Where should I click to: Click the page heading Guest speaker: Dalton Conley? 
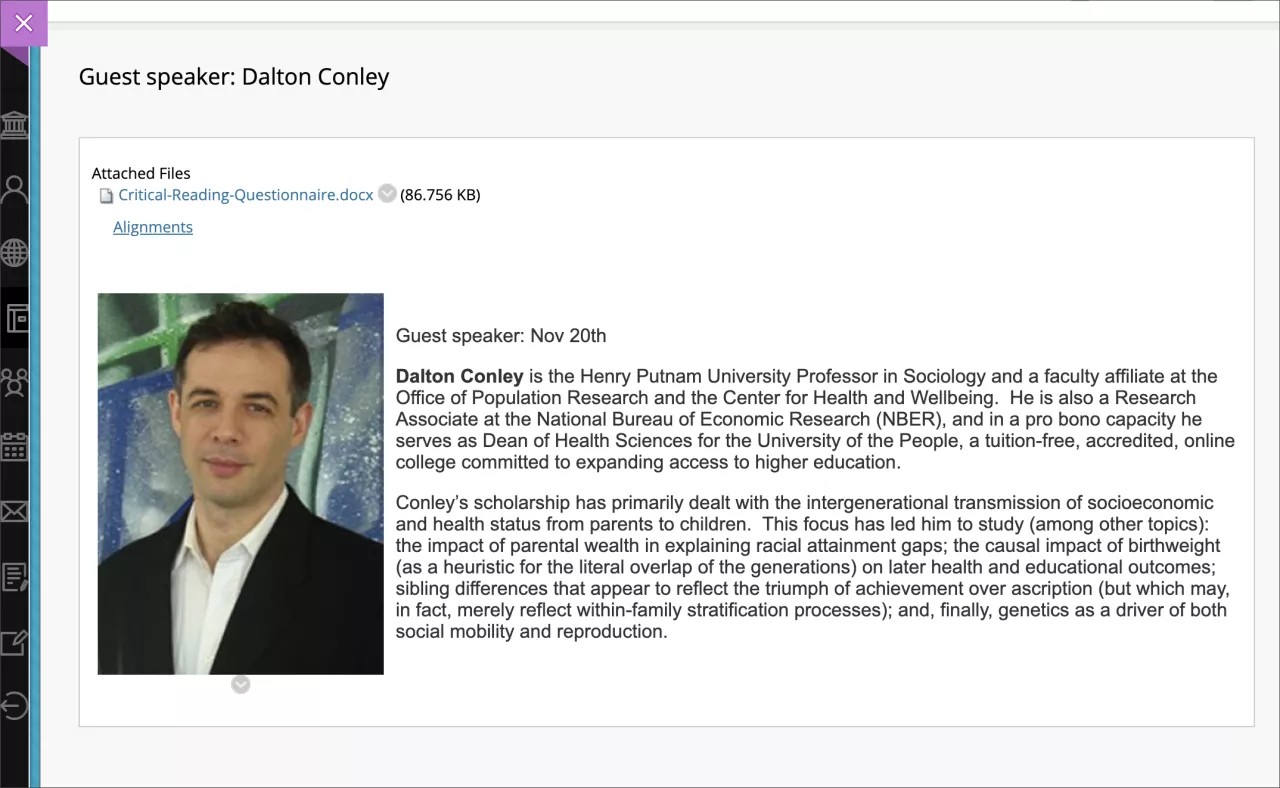tap(234, 77)
